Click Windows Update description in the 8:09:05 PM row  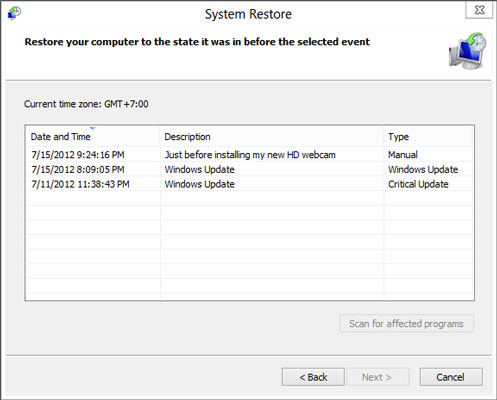(x=199, y=169)
